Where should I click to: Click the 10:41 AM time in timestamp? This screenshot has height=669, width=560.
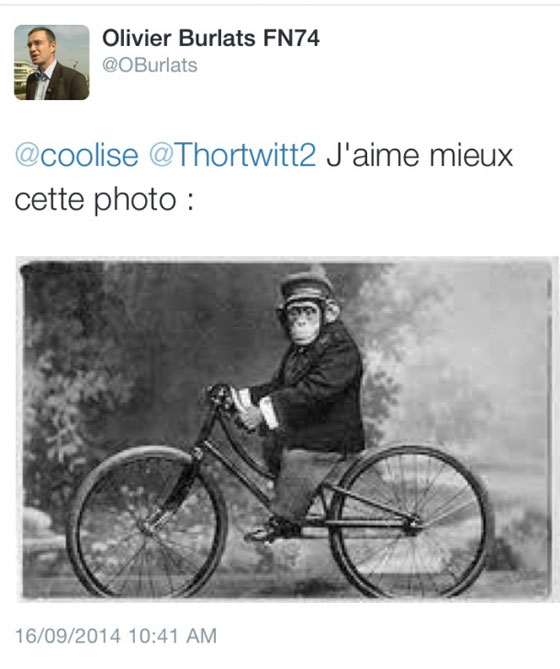pyautogui.click(x=172, y=636)
